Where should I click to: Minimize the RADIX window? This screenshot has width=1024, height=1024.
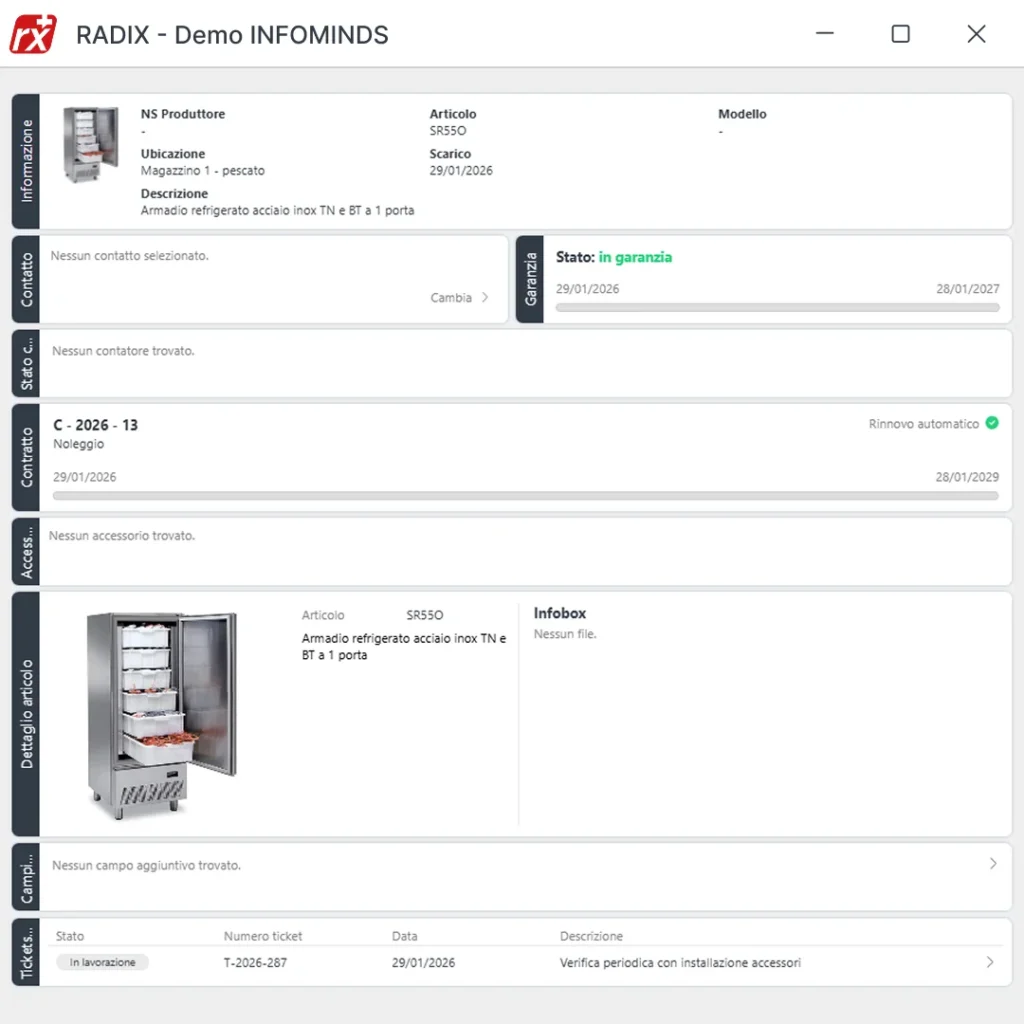coord(825,34)
